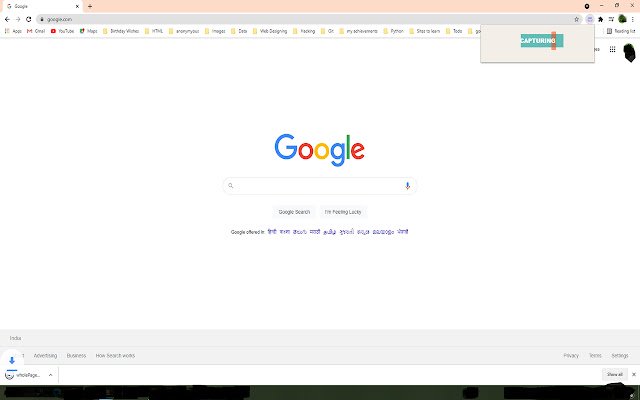Click the Google logo
Image resolution: width=640 pixels, height=400 pixels.
coord(320,150)
